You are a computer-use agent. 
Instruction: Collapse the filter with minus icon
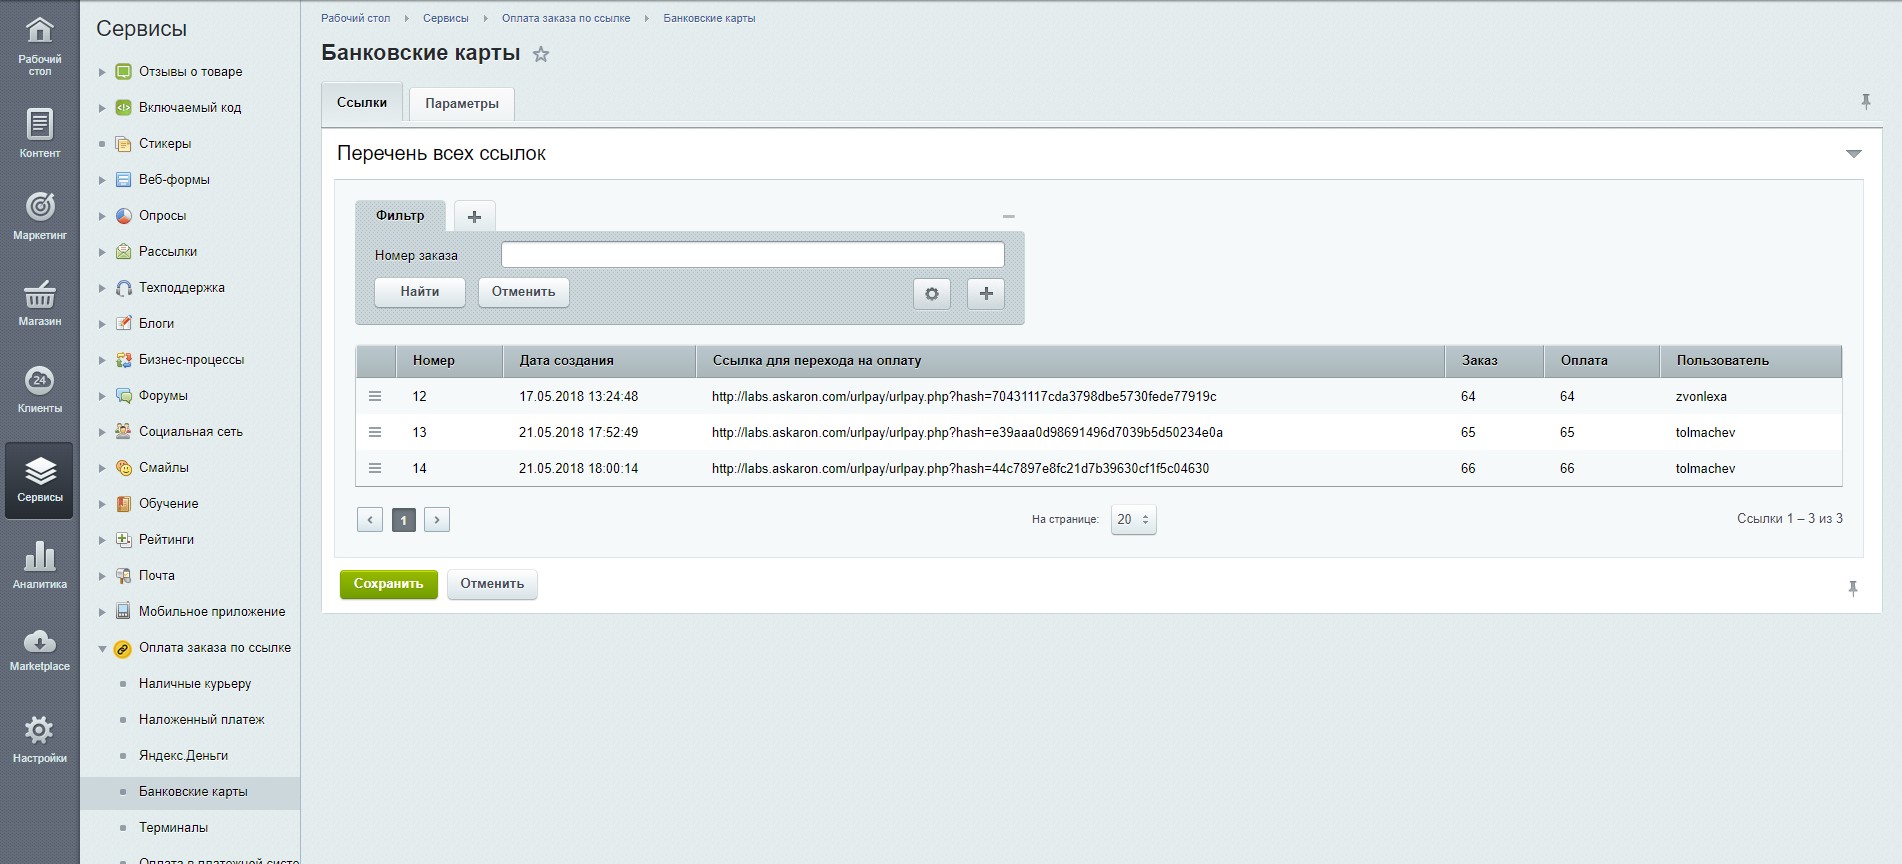pyautogui.click(x=1008, y=216)
